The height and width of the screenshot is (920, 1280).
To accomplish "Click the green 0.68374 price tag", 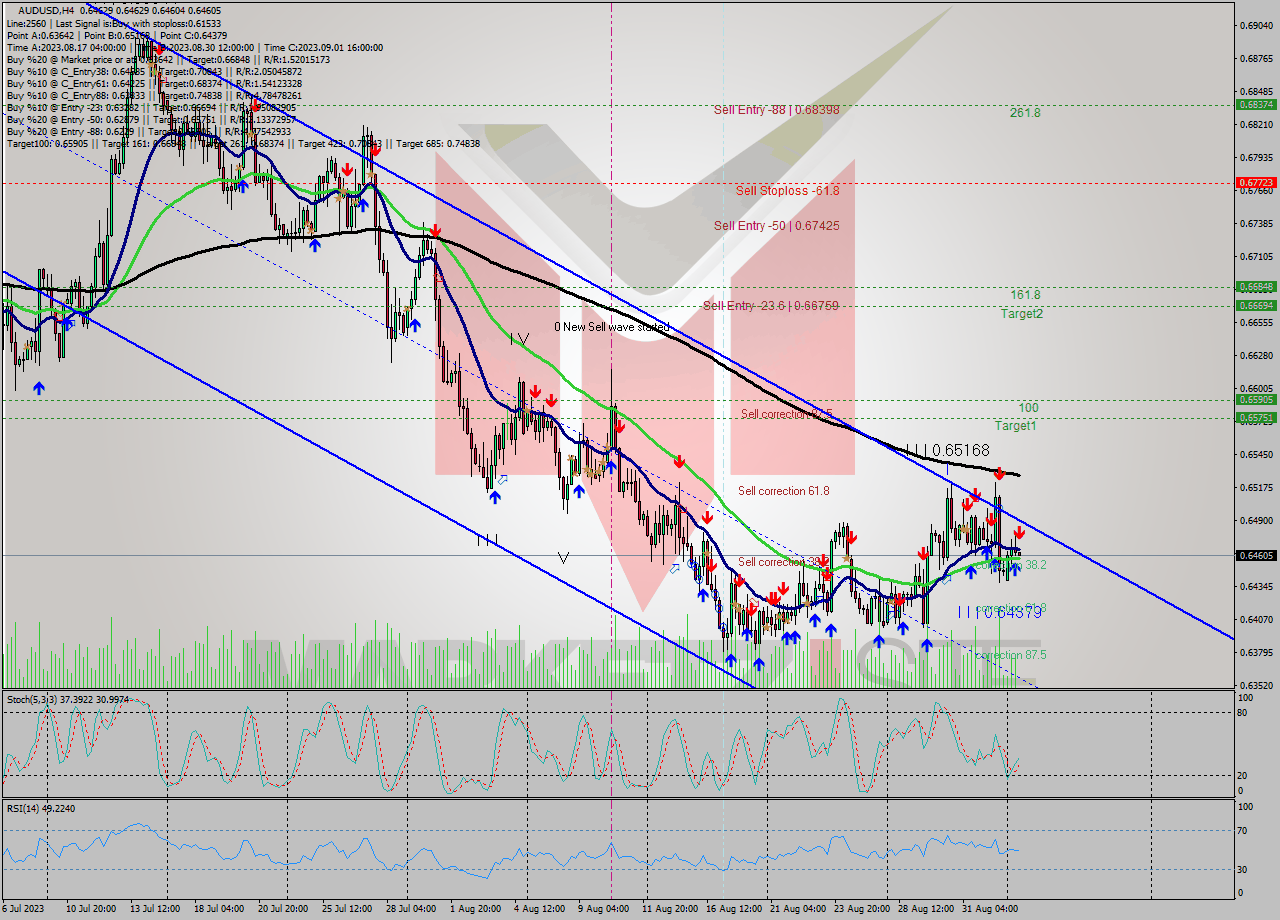I will 1255,105.
